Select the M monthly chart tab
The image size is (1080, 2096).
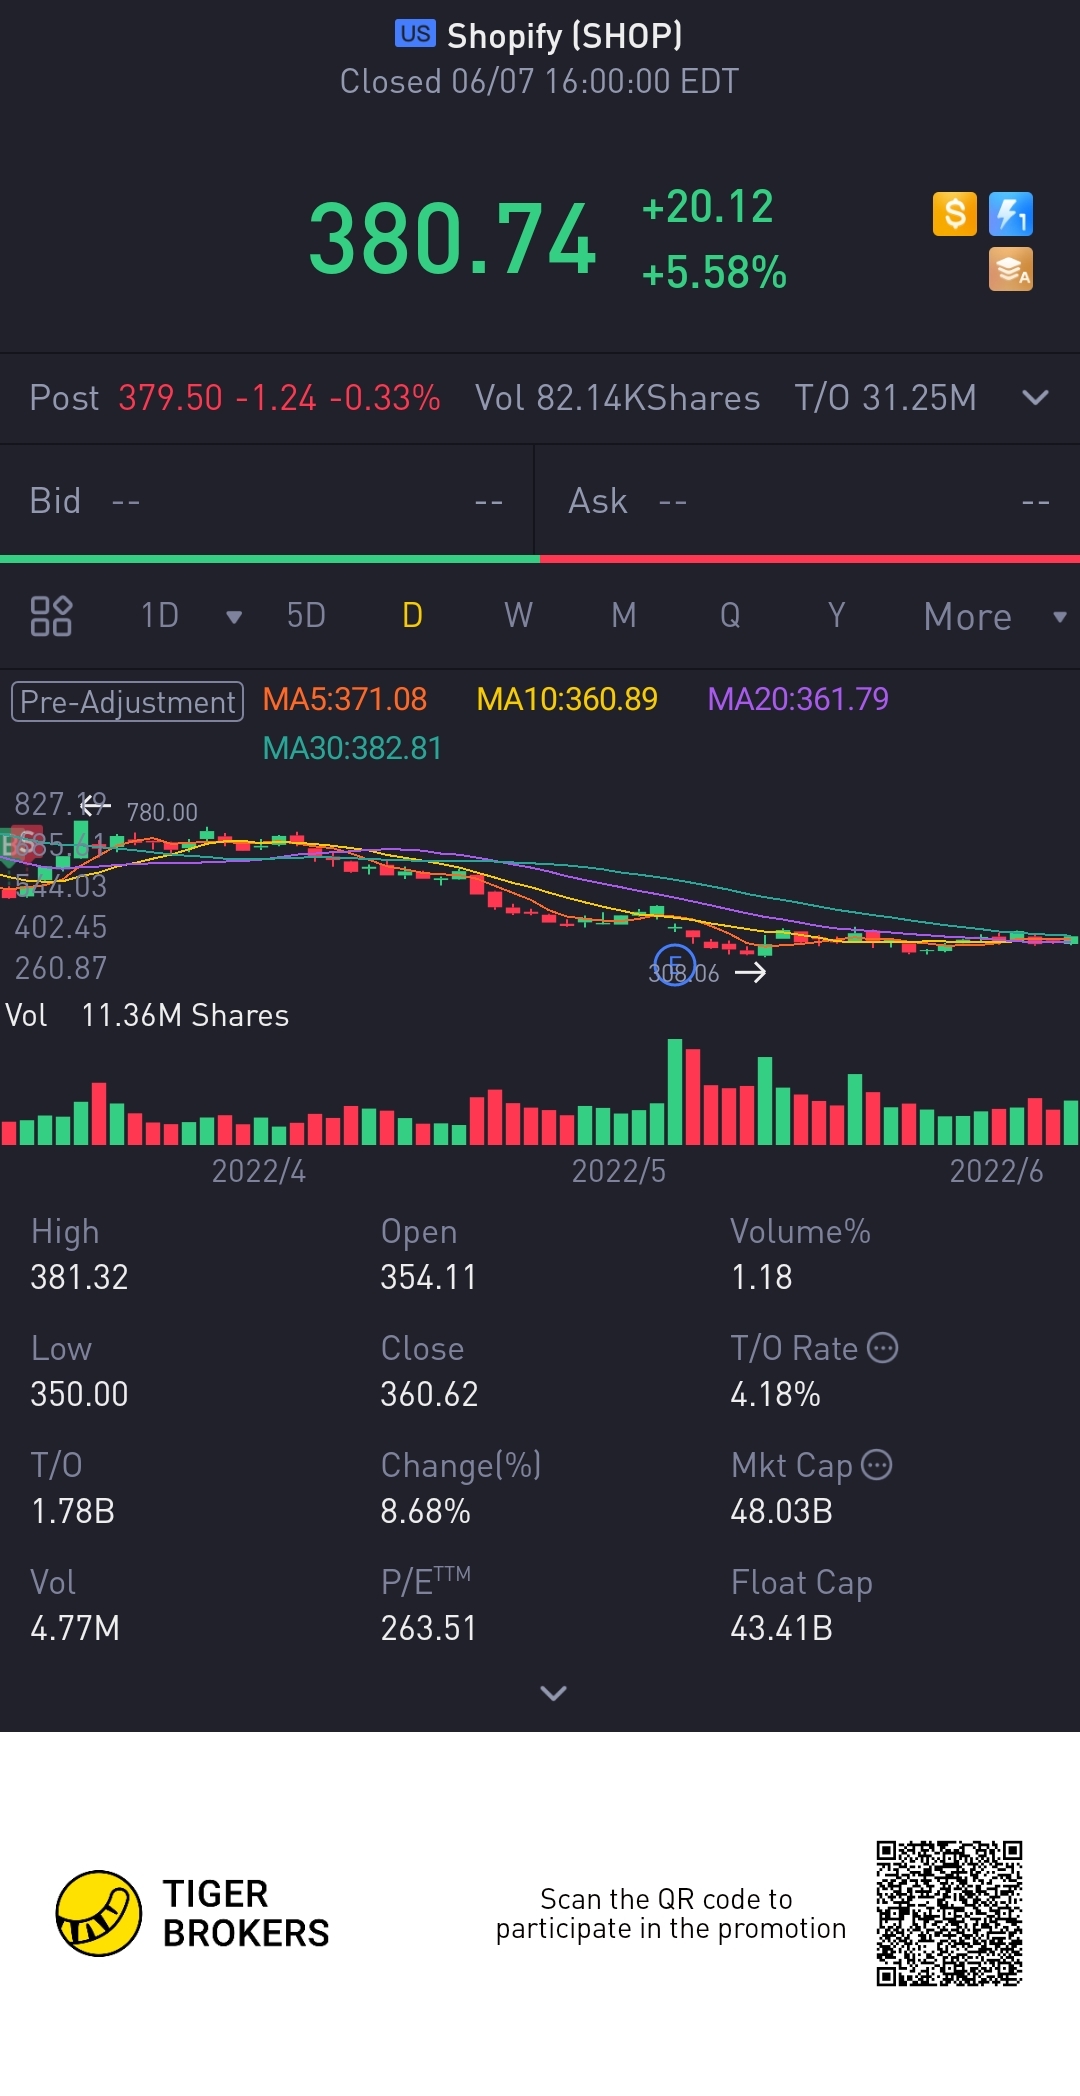(624, 616)
